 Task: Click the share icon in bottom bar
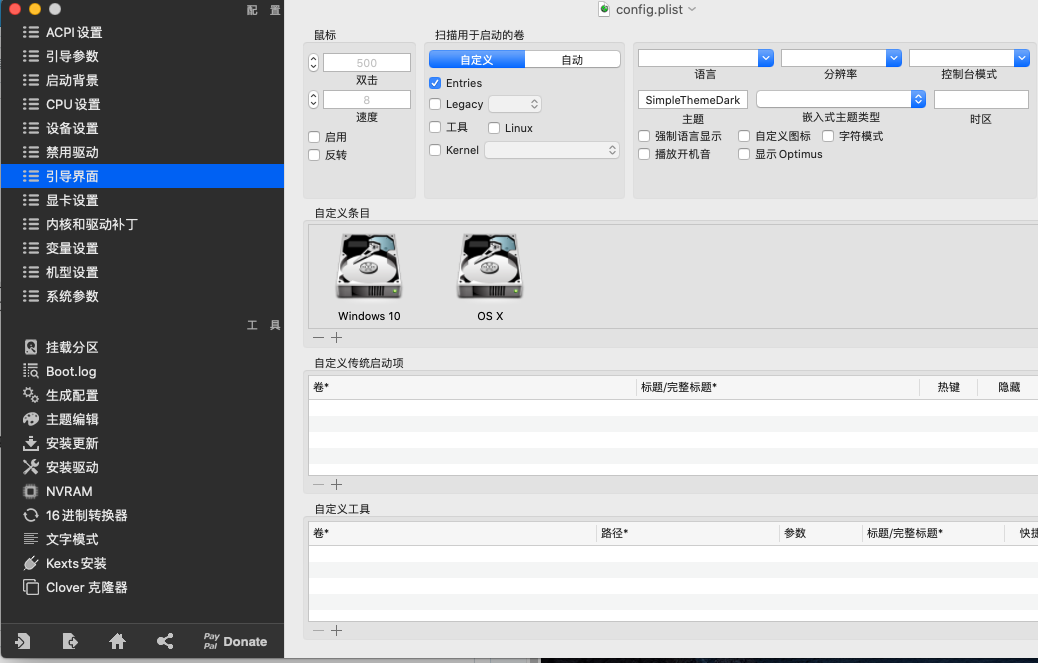165,641
